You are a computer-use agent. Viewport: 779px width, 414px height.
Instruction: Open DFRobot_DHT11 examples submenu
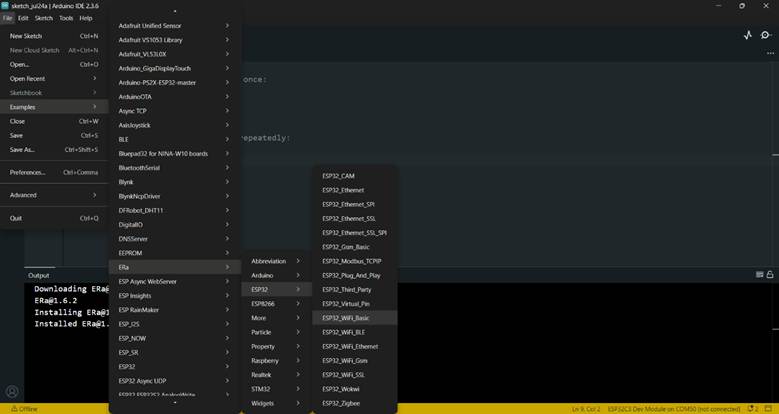click(x=175, y=211)
